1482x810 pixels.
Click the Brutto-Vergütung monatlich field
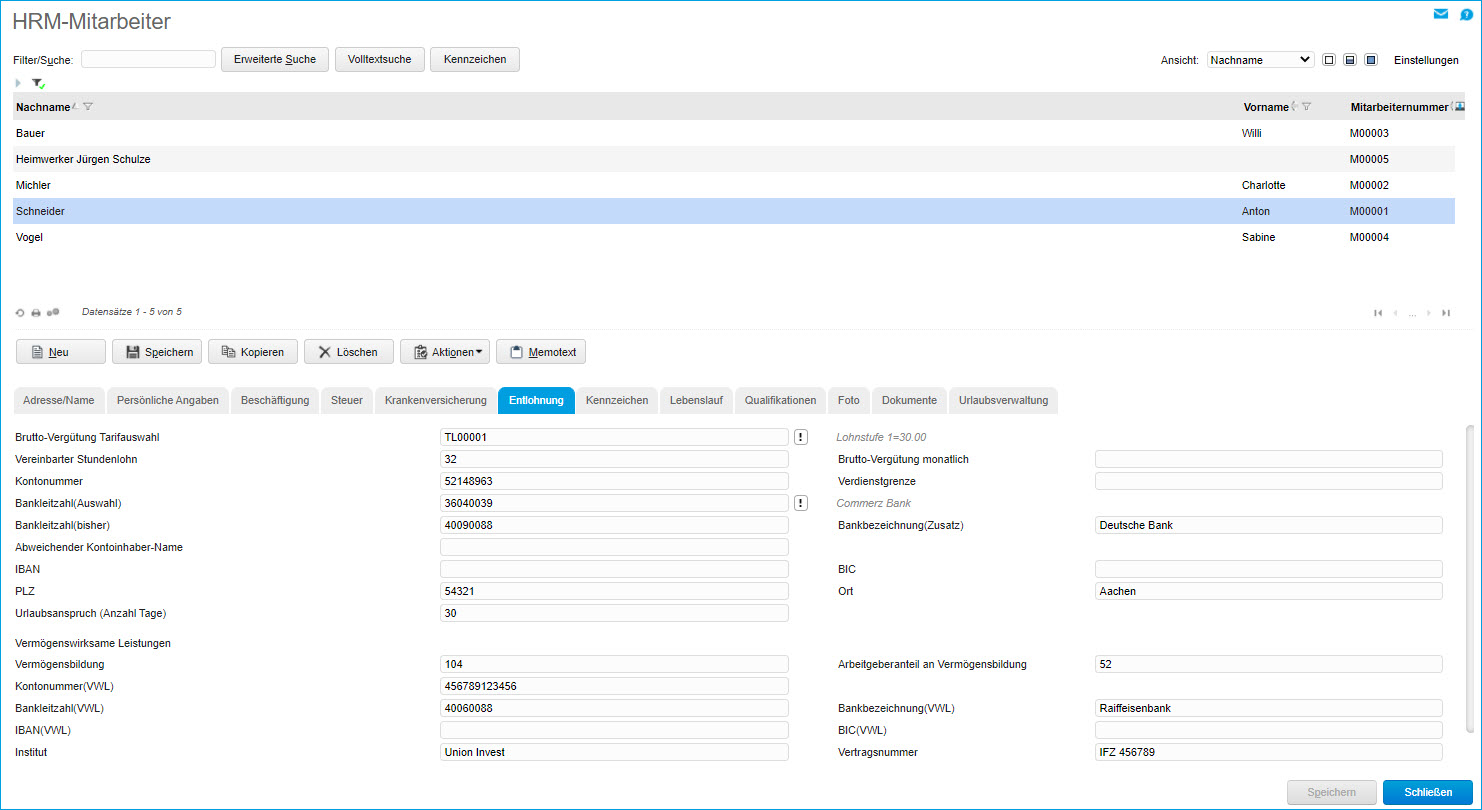click(x=1269, y=459)
